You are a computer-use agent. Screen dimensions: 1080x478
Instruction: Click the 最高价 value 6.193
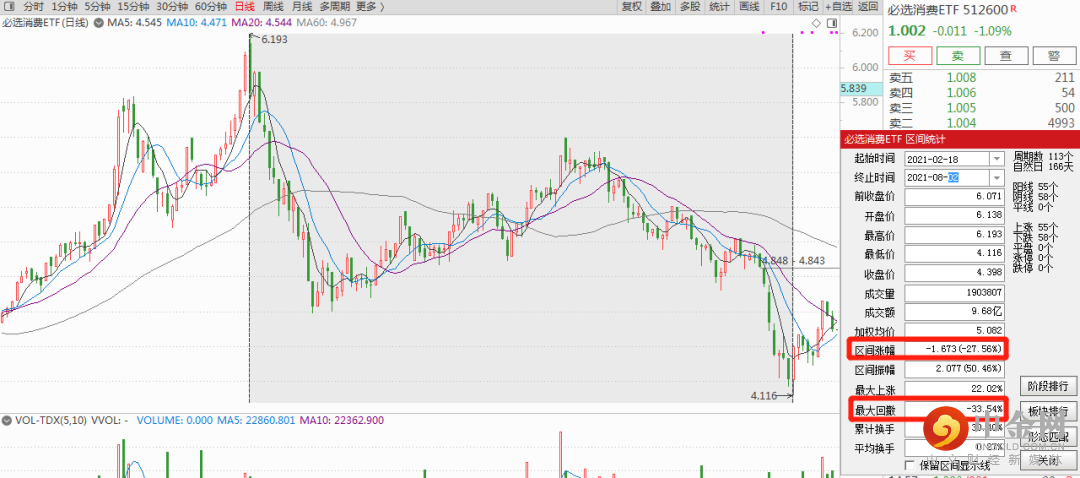coord(954,236)
